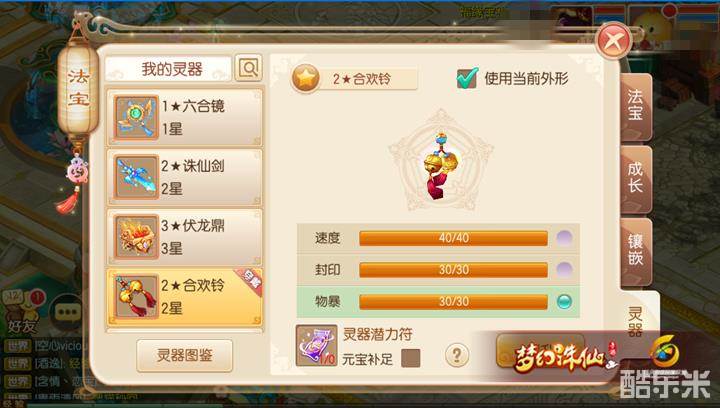This screenshot has height=408, width=720.
Task: Enable the 元宝补足 checkbox
Action: tap(411, 358)
